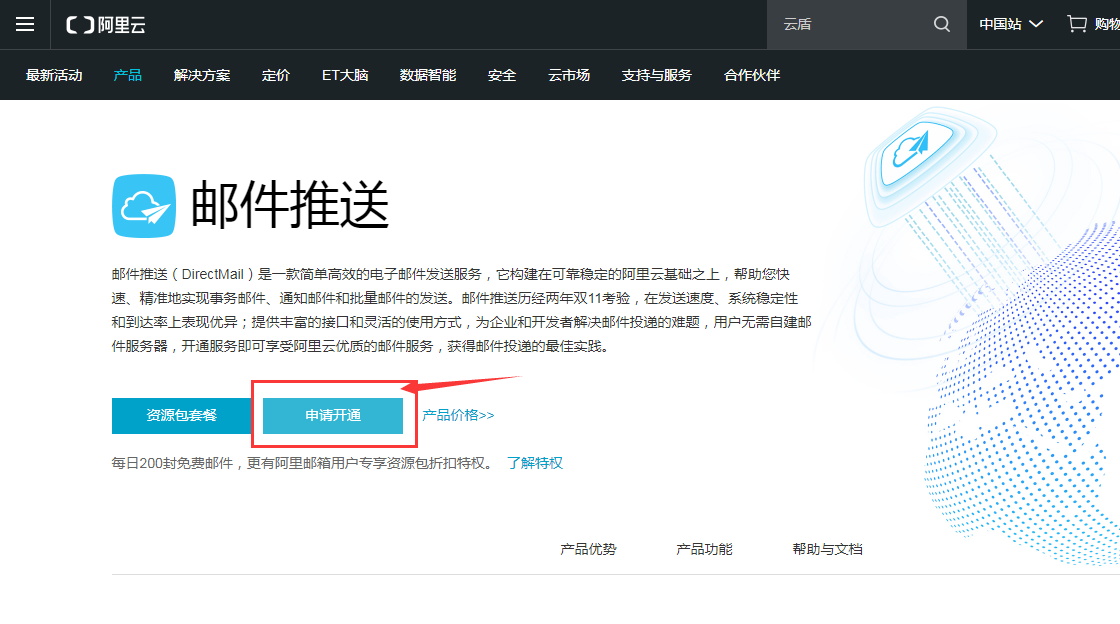
Task: Open the ET大脑 menu
Action: 345,75
